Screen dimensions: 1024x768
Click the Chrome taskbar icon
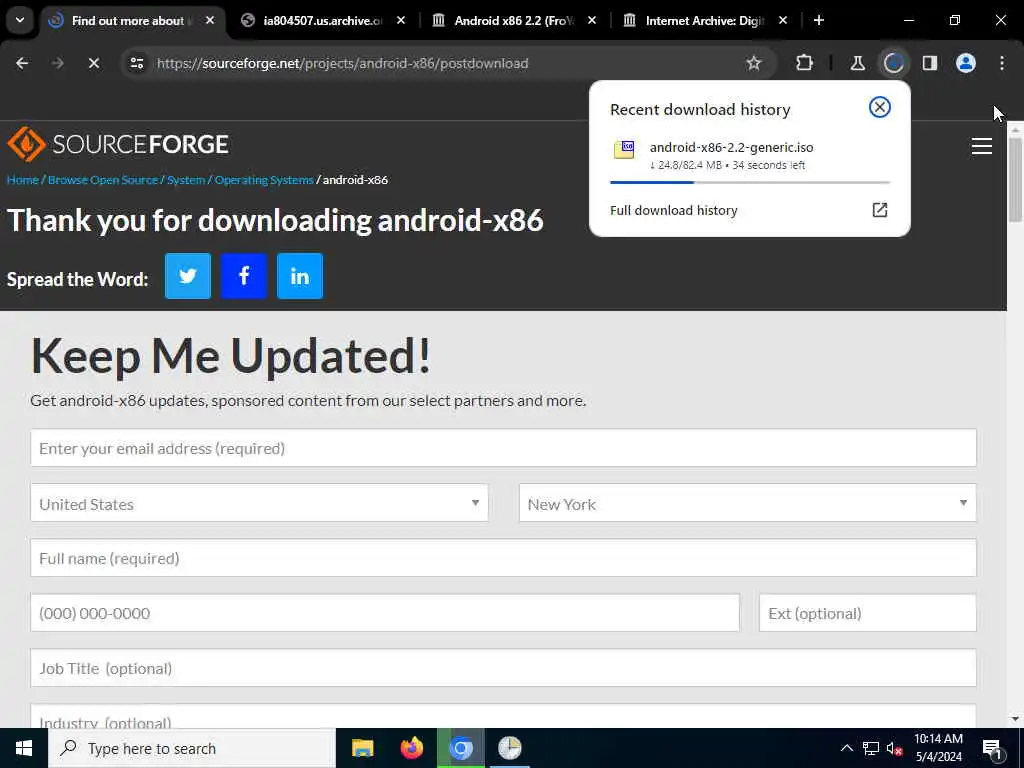tap(461, 748)
